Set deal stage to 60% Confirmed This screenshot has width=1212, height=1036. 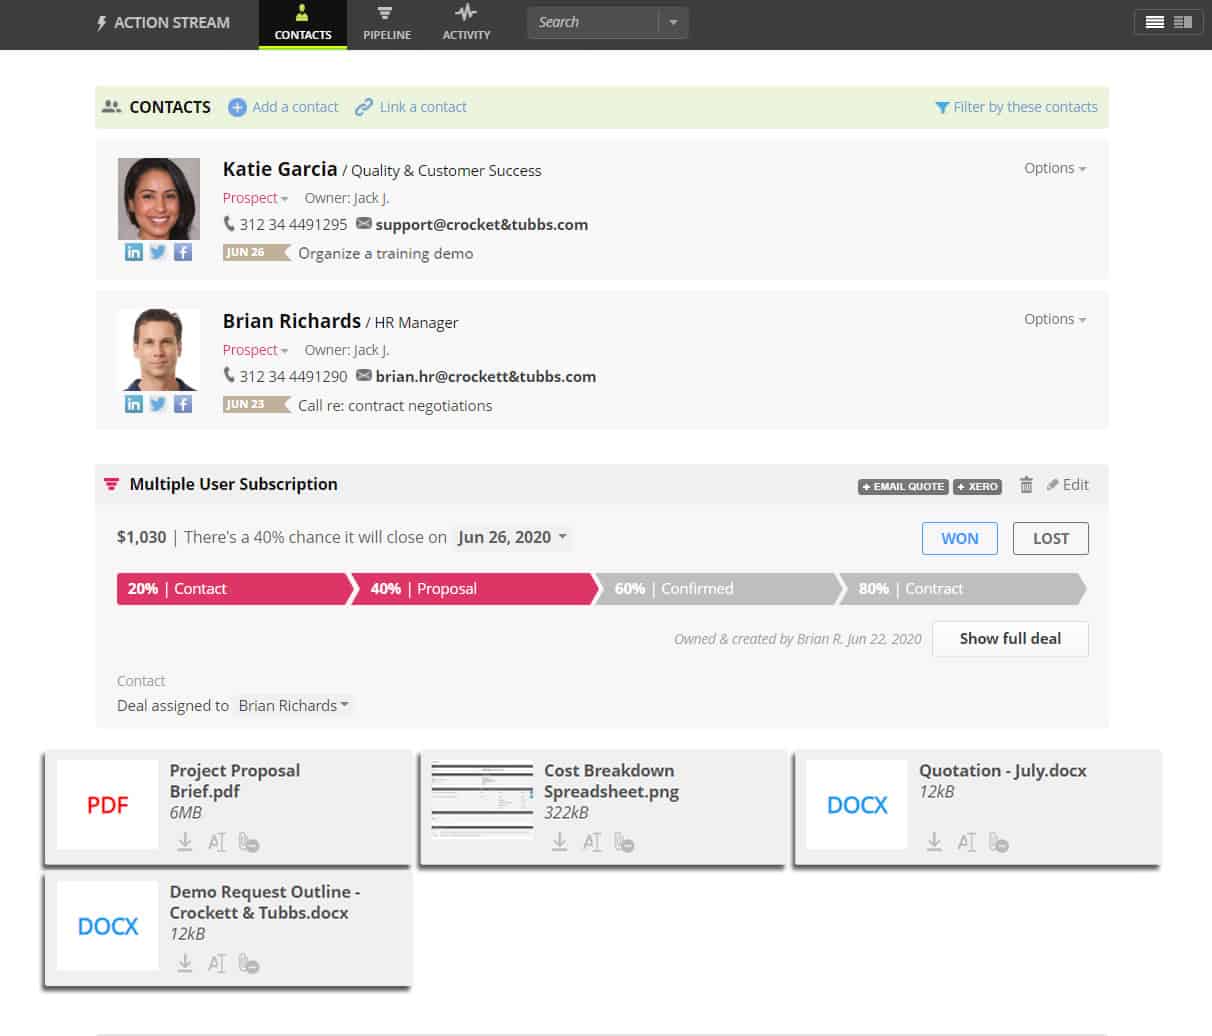point(720,589)
